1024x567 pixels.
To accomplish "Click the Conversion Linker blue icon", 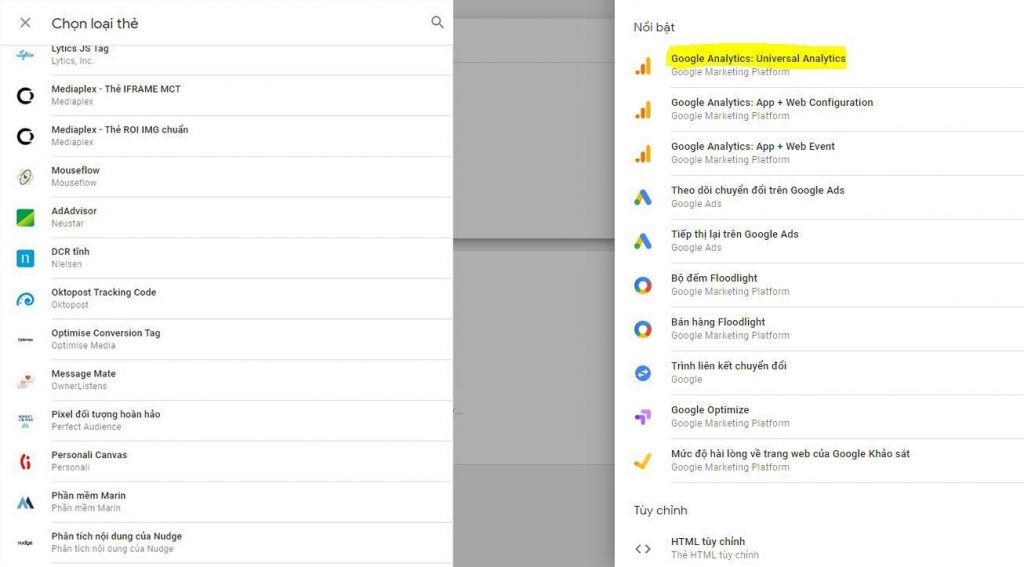I will point(643,373).
